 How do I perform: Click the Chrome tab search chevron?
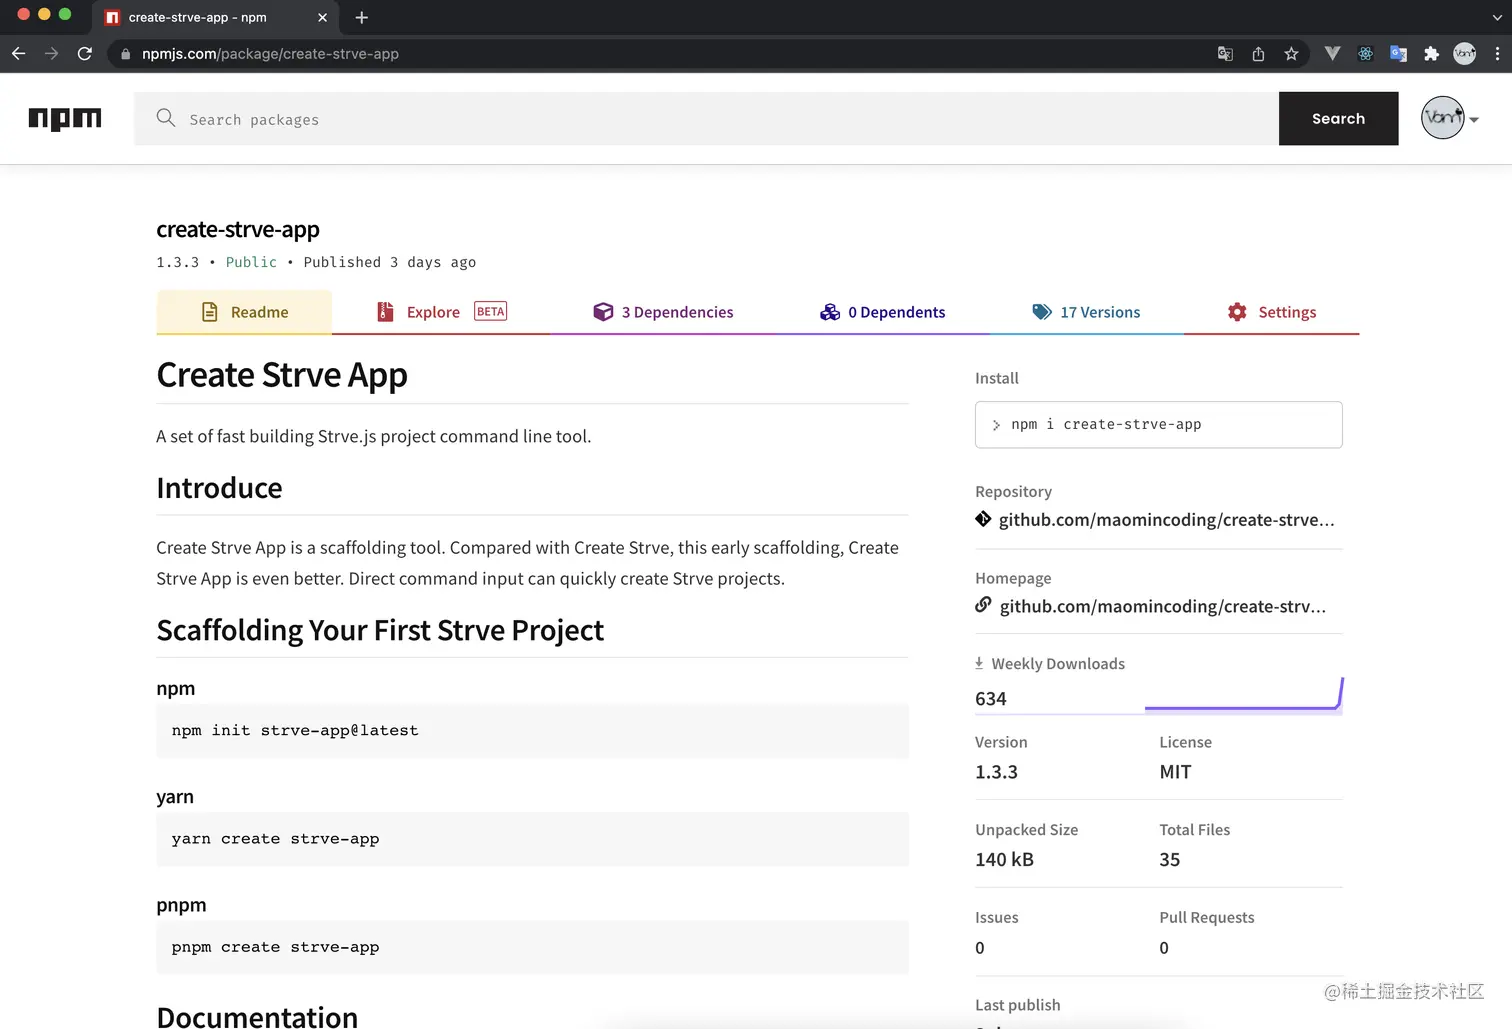click(1496, 17)
